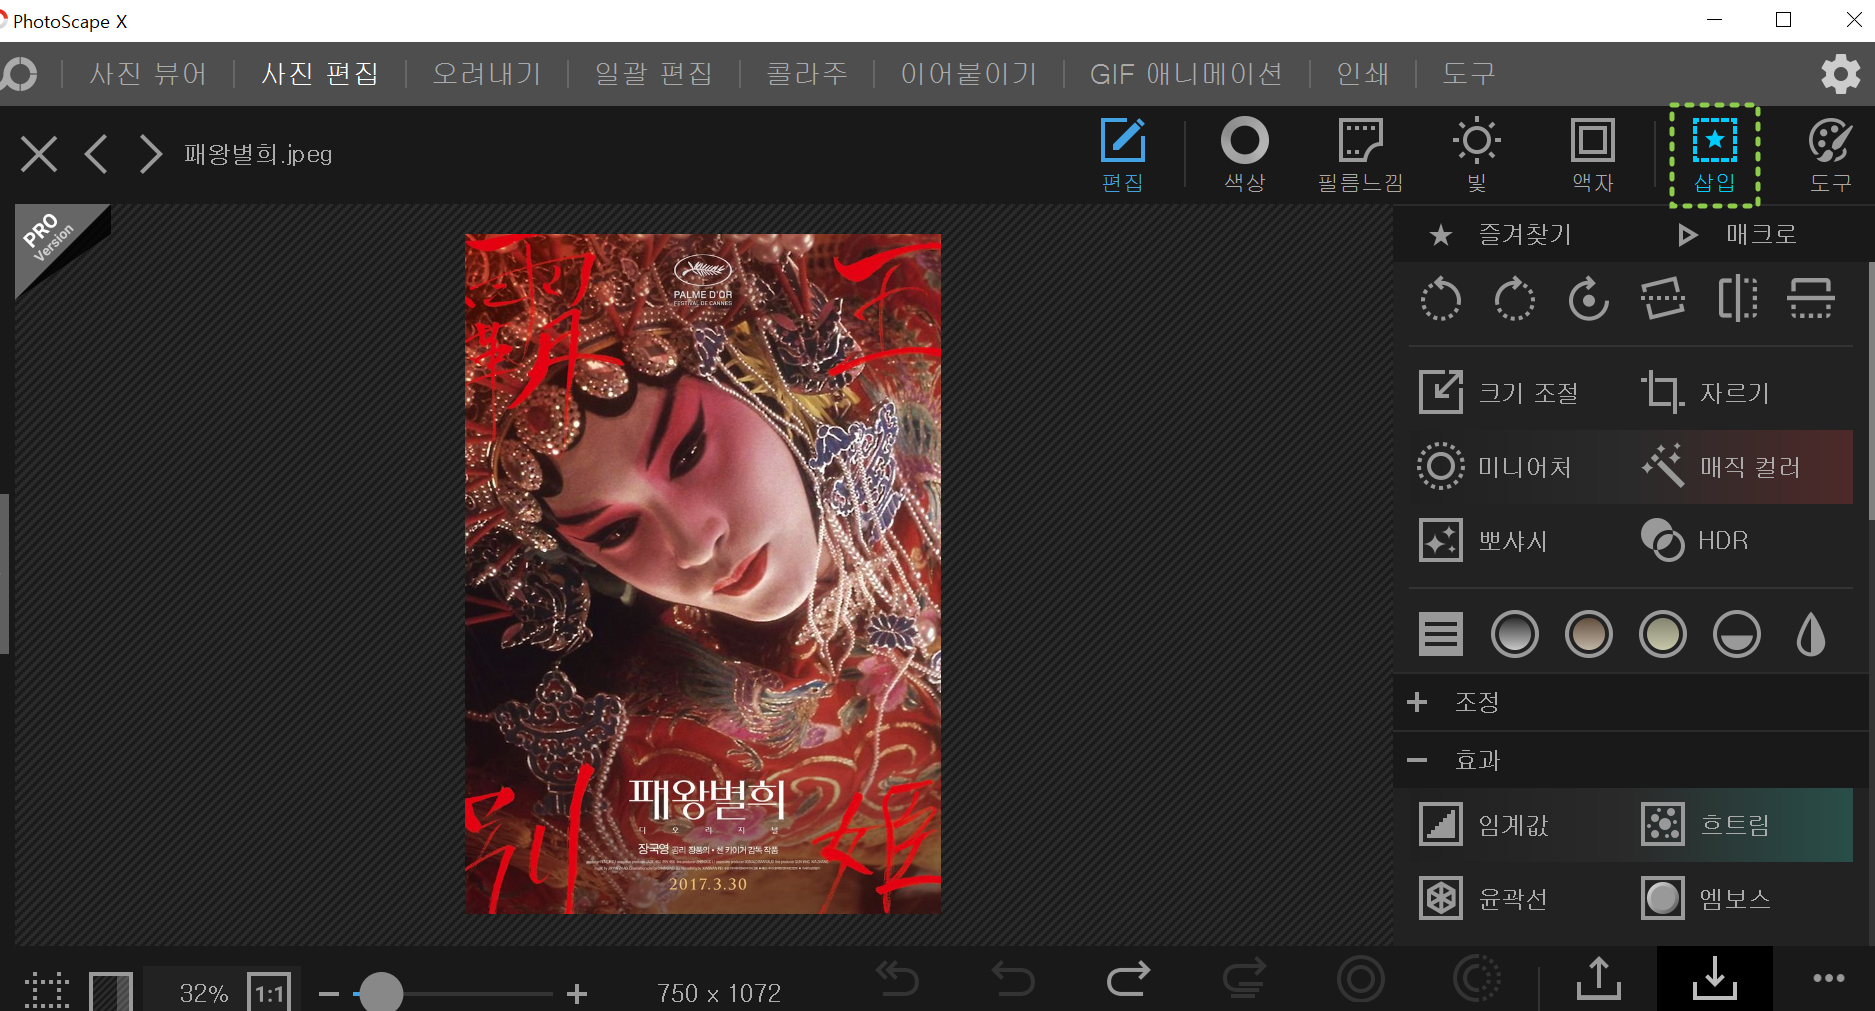The image size is (1875, 1011).
Task: Click the right panel scrollbar
Action: (x=1871, y=390)
